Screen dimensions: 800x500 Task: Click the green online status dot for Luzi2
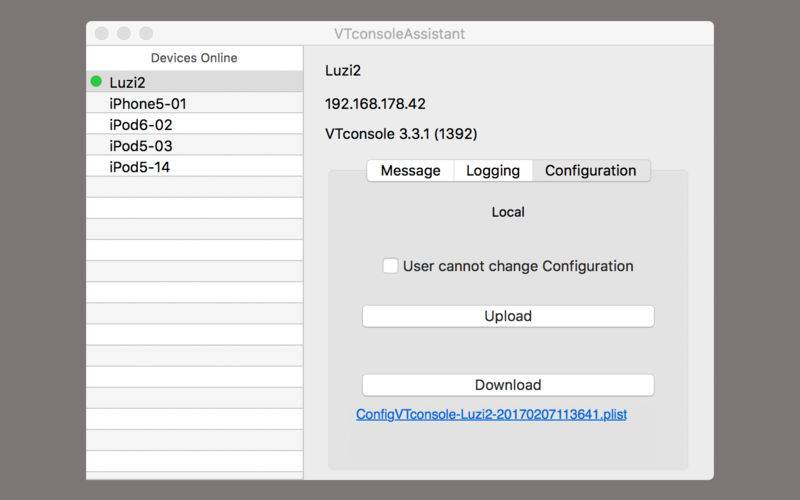click(96, 81)
